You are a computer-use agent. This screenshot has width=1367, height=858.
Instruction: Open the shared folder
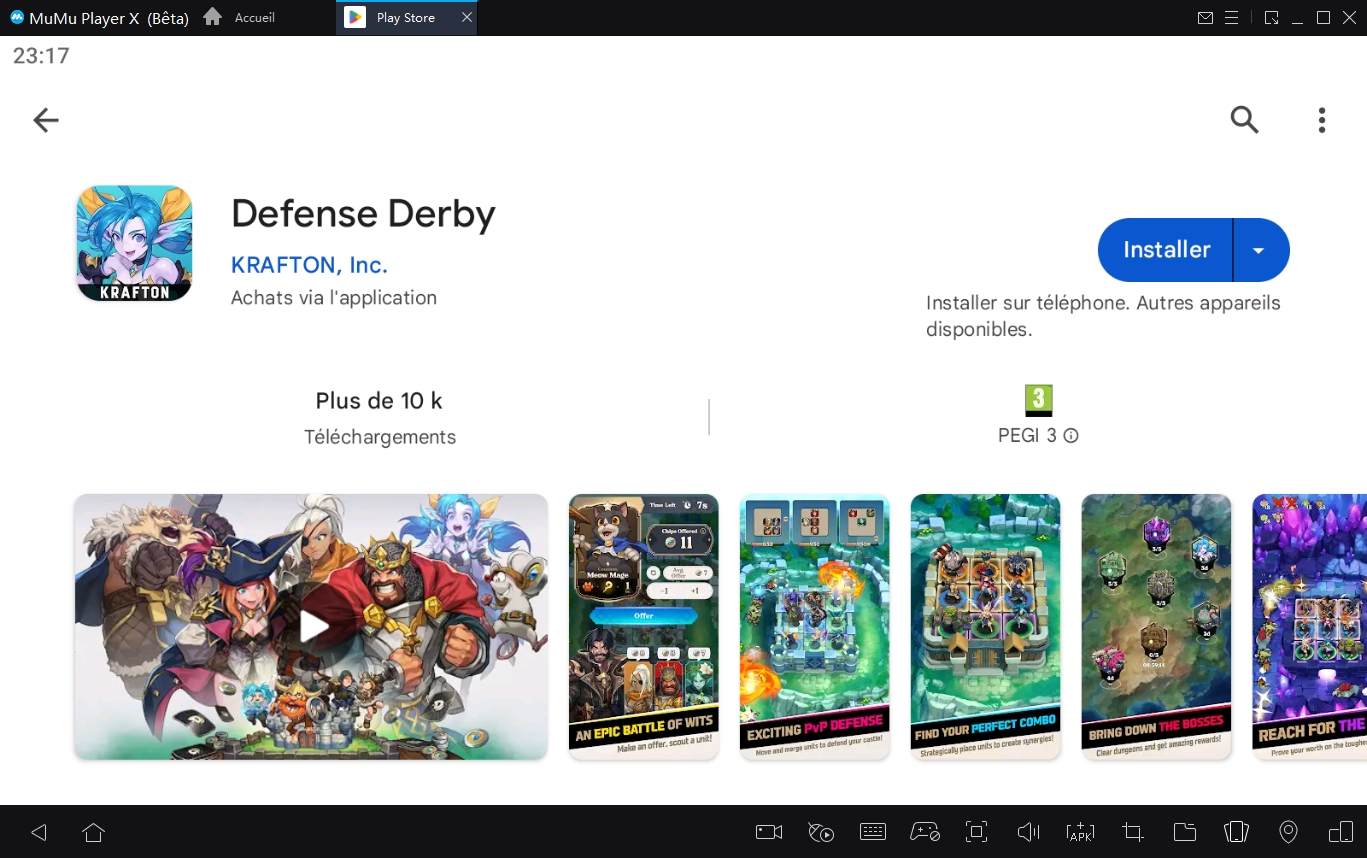1184,832
